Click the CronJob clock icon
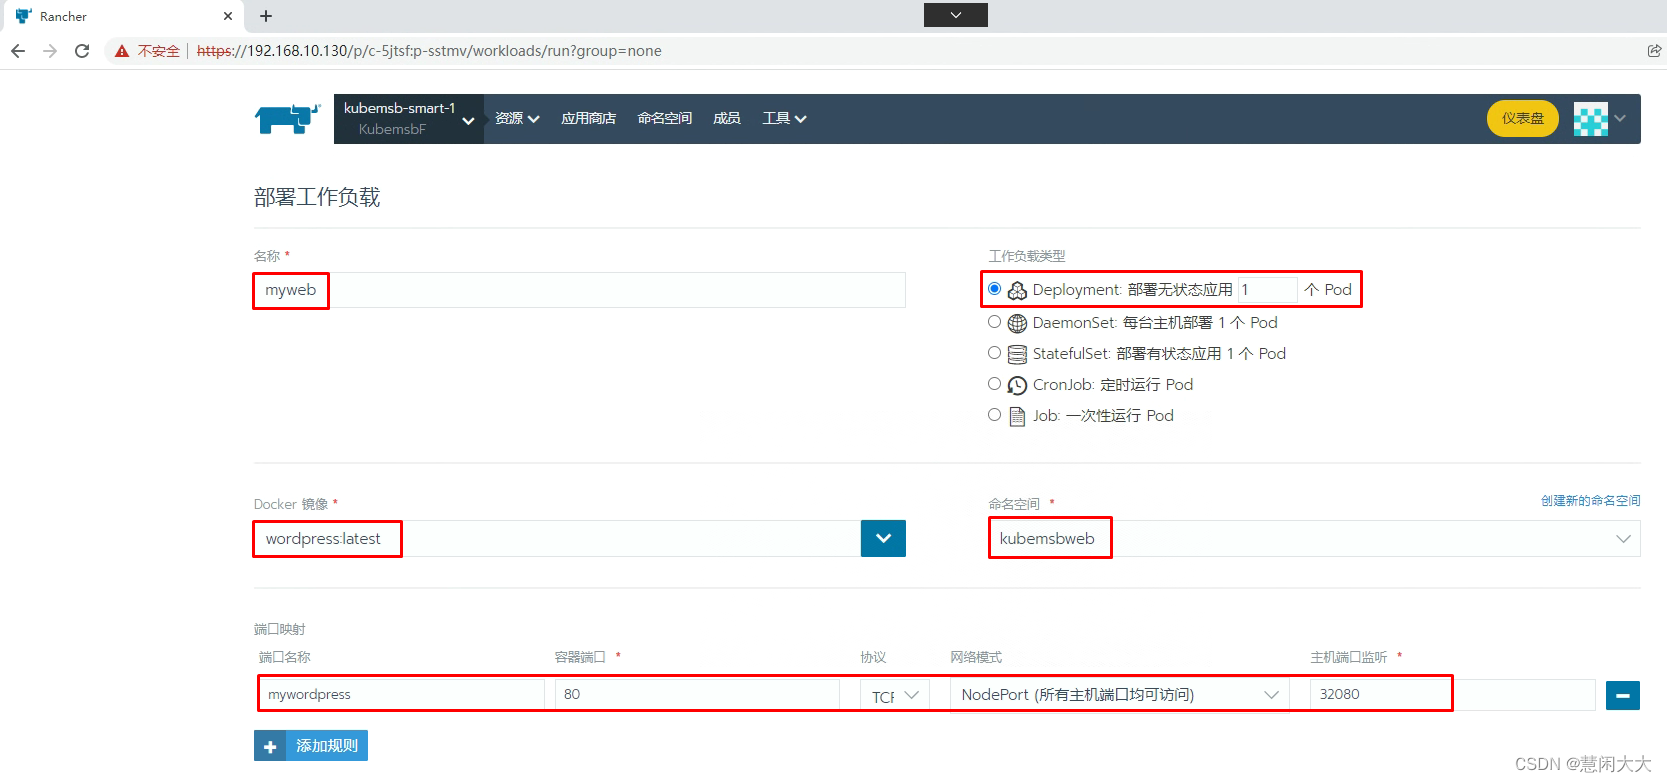The image size is (1667, 782). coord(1017,385)
